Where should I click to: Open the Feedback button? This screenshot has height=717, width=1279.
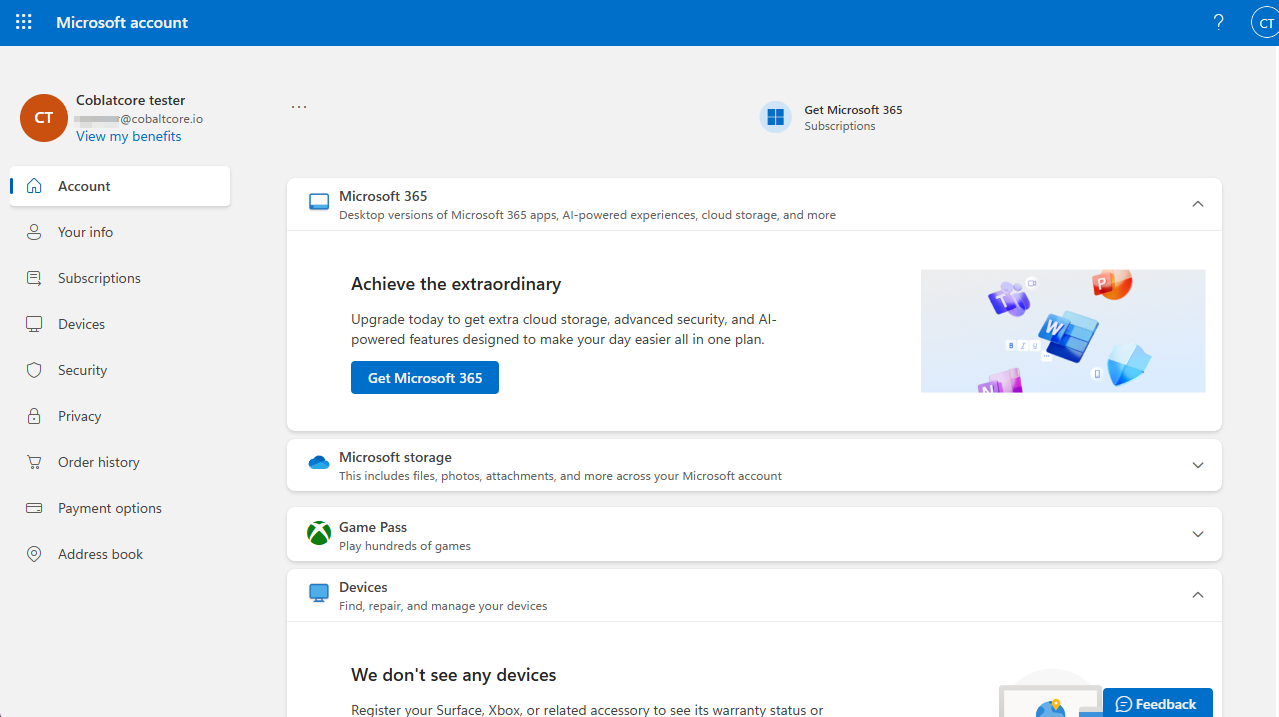1157,704
